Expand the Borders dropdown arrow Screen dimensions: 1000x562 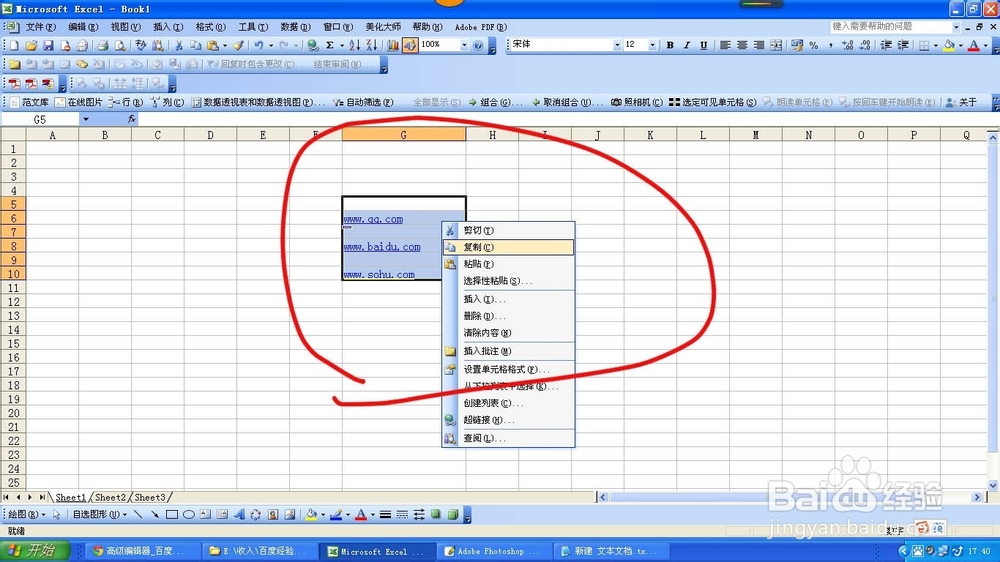pyautogui.click(x=936, y=45)
